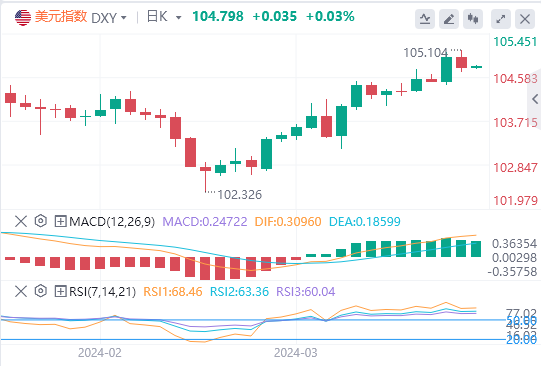
Task: Open RSI indicator settings gear
Action: (41, 291)
